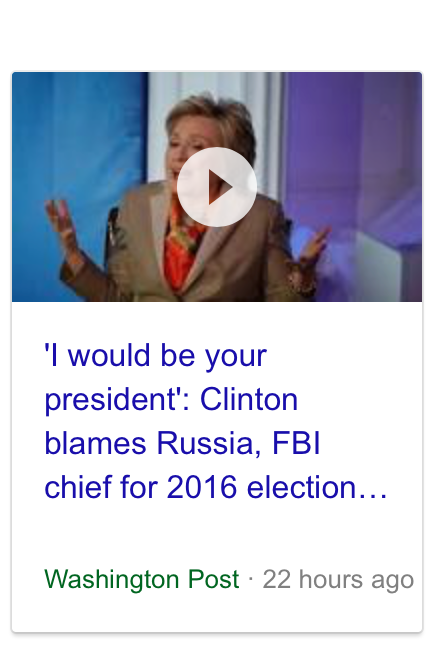Click the triangle play icon
This screenshot has height=646, width=430.
(220, 187)
